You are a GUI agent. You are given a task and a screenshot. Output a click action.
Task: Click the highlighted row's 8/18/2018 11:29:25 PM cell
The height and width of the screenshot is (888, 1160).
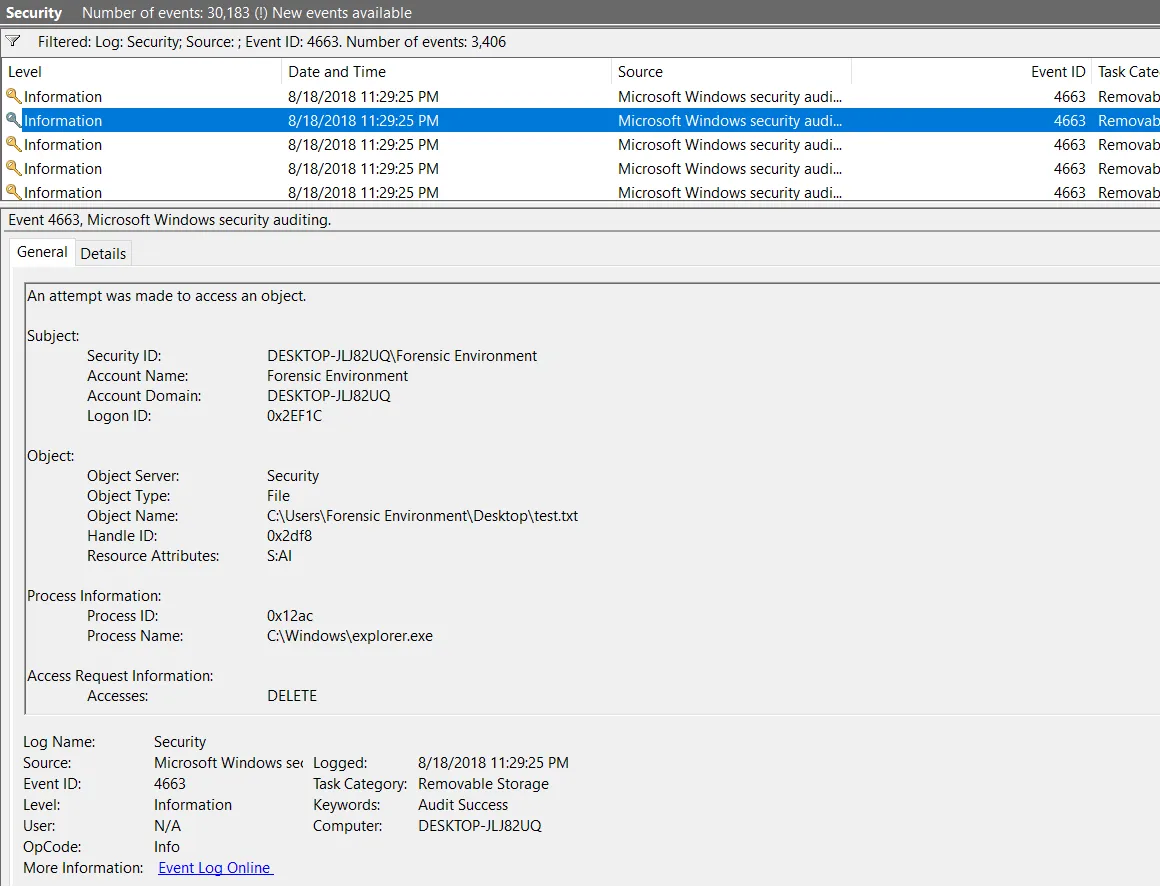[x=363, y=121]
